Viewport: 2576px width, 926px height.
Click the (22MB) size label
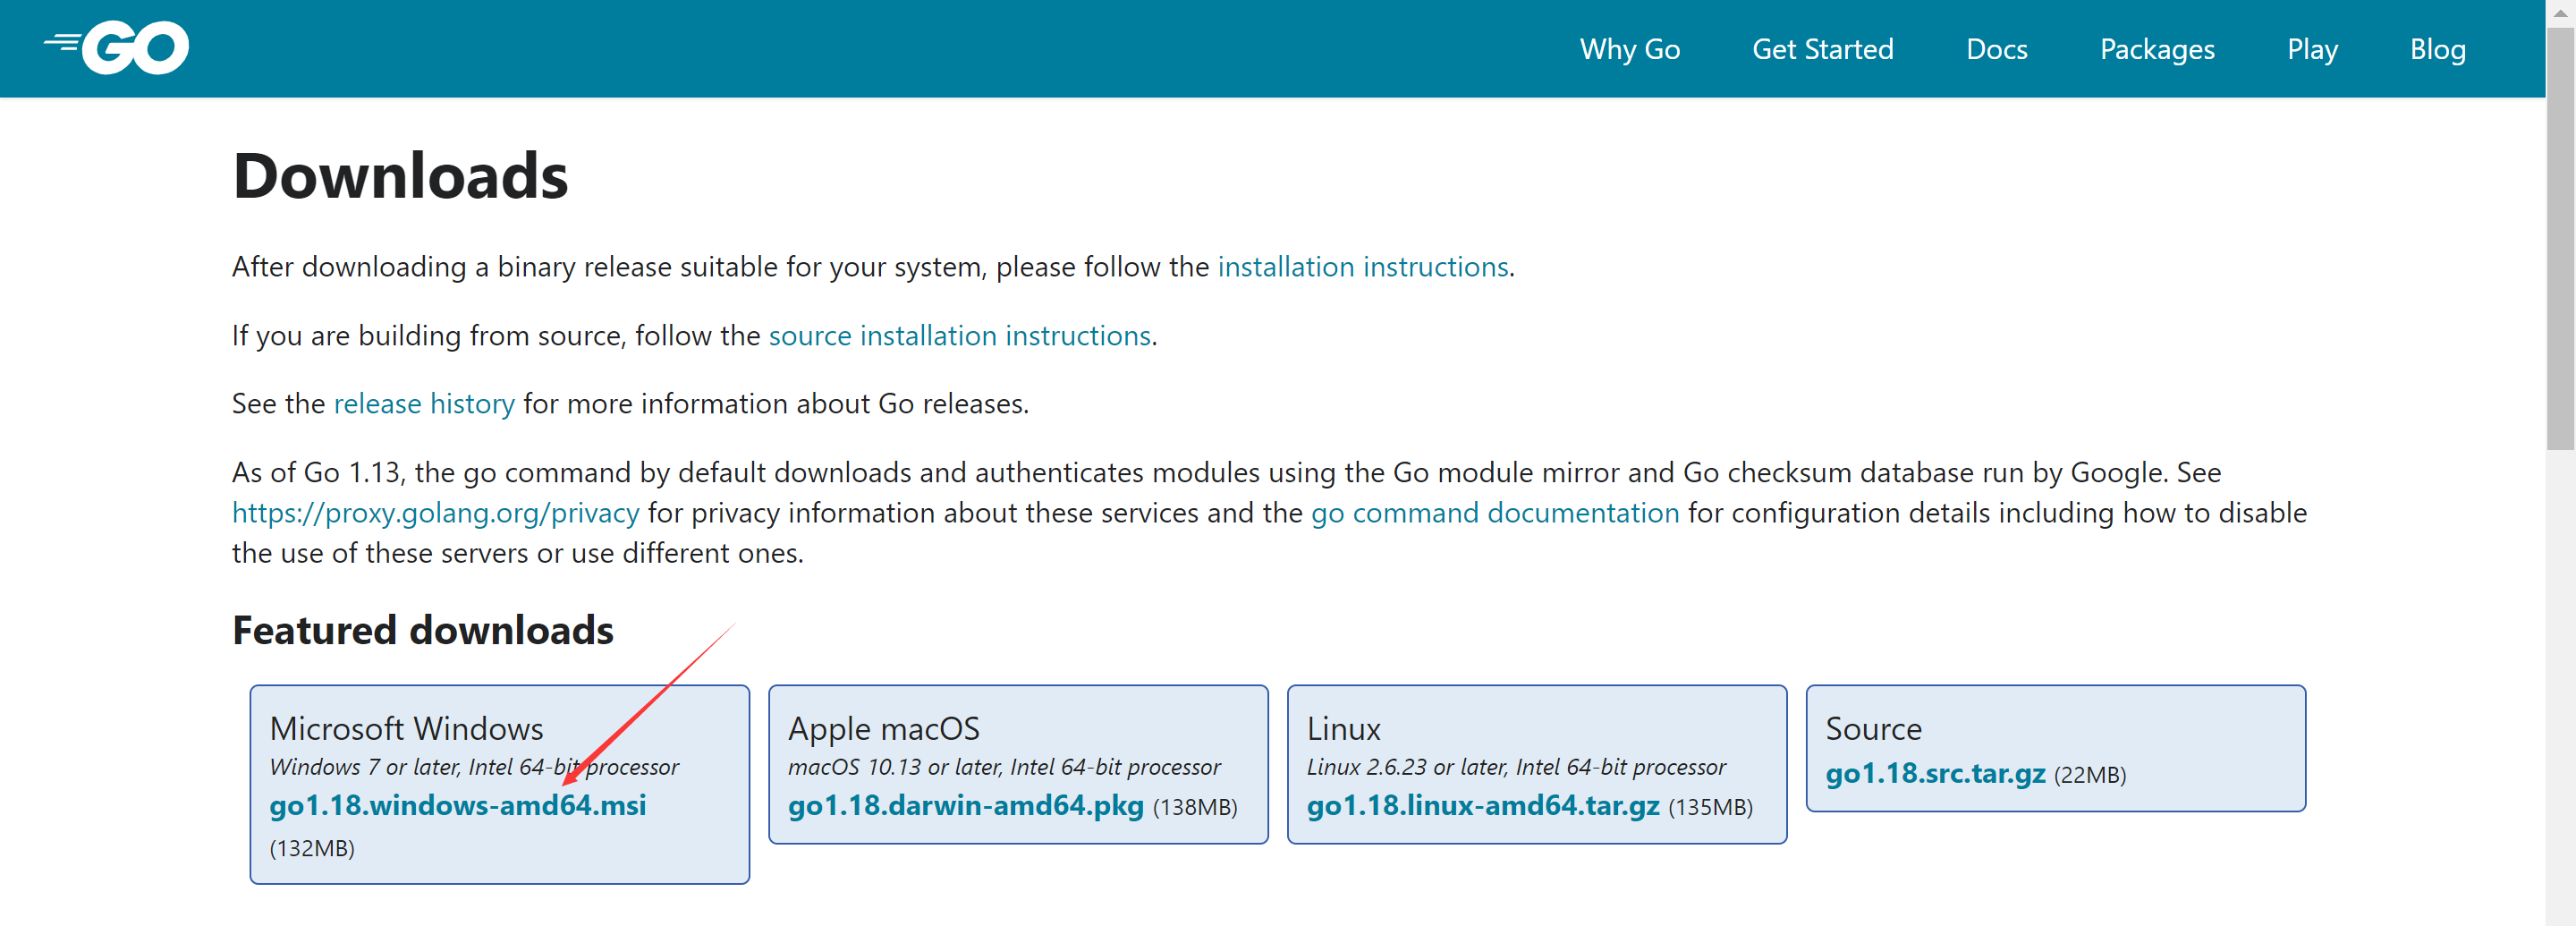2089,775
